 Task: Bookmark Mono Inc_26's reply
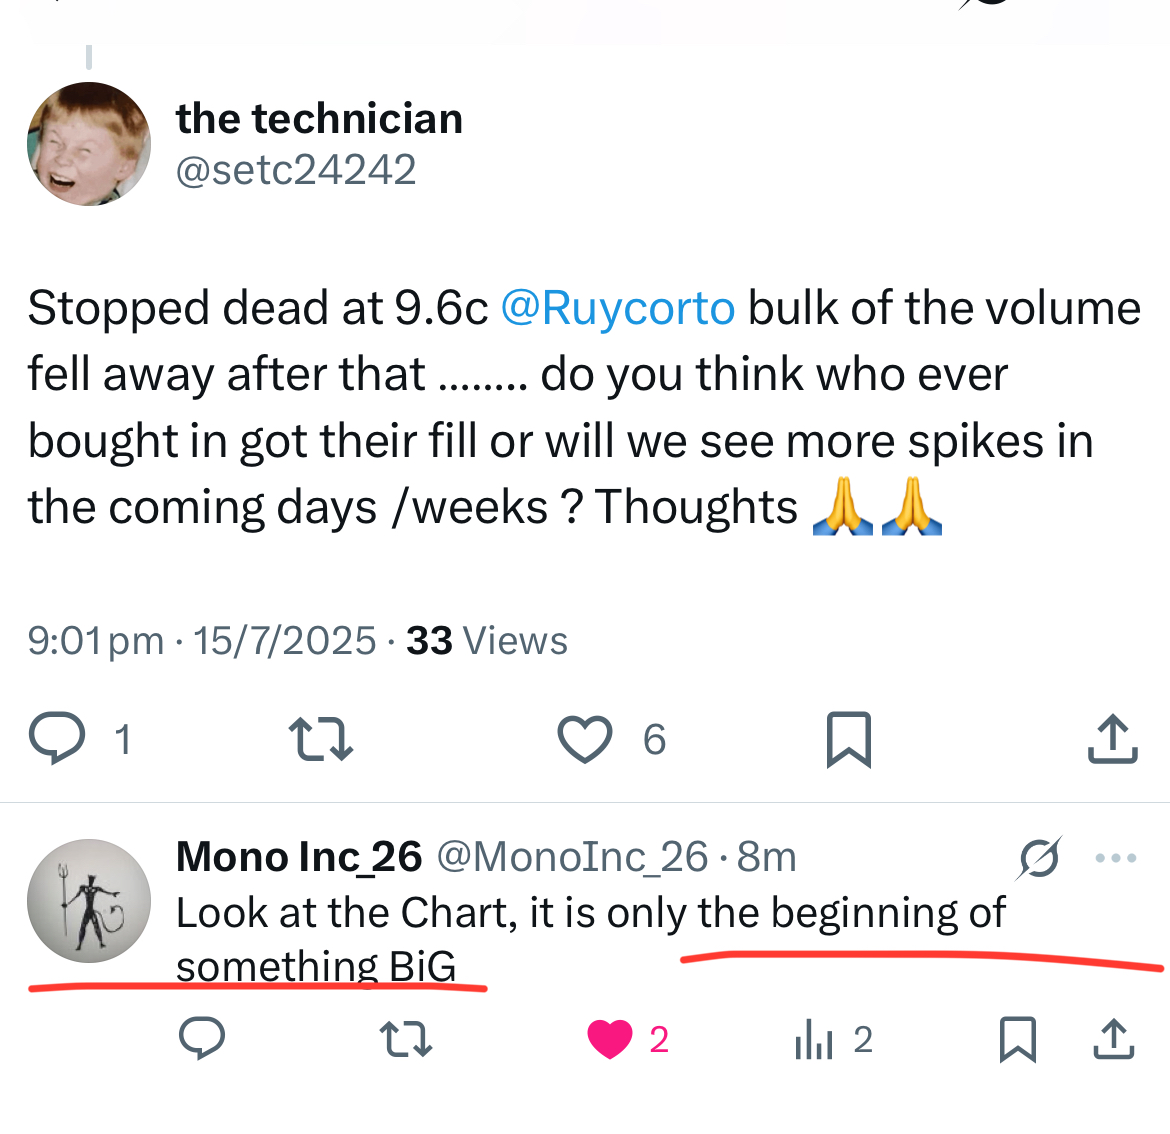tap(1017, 1039)
